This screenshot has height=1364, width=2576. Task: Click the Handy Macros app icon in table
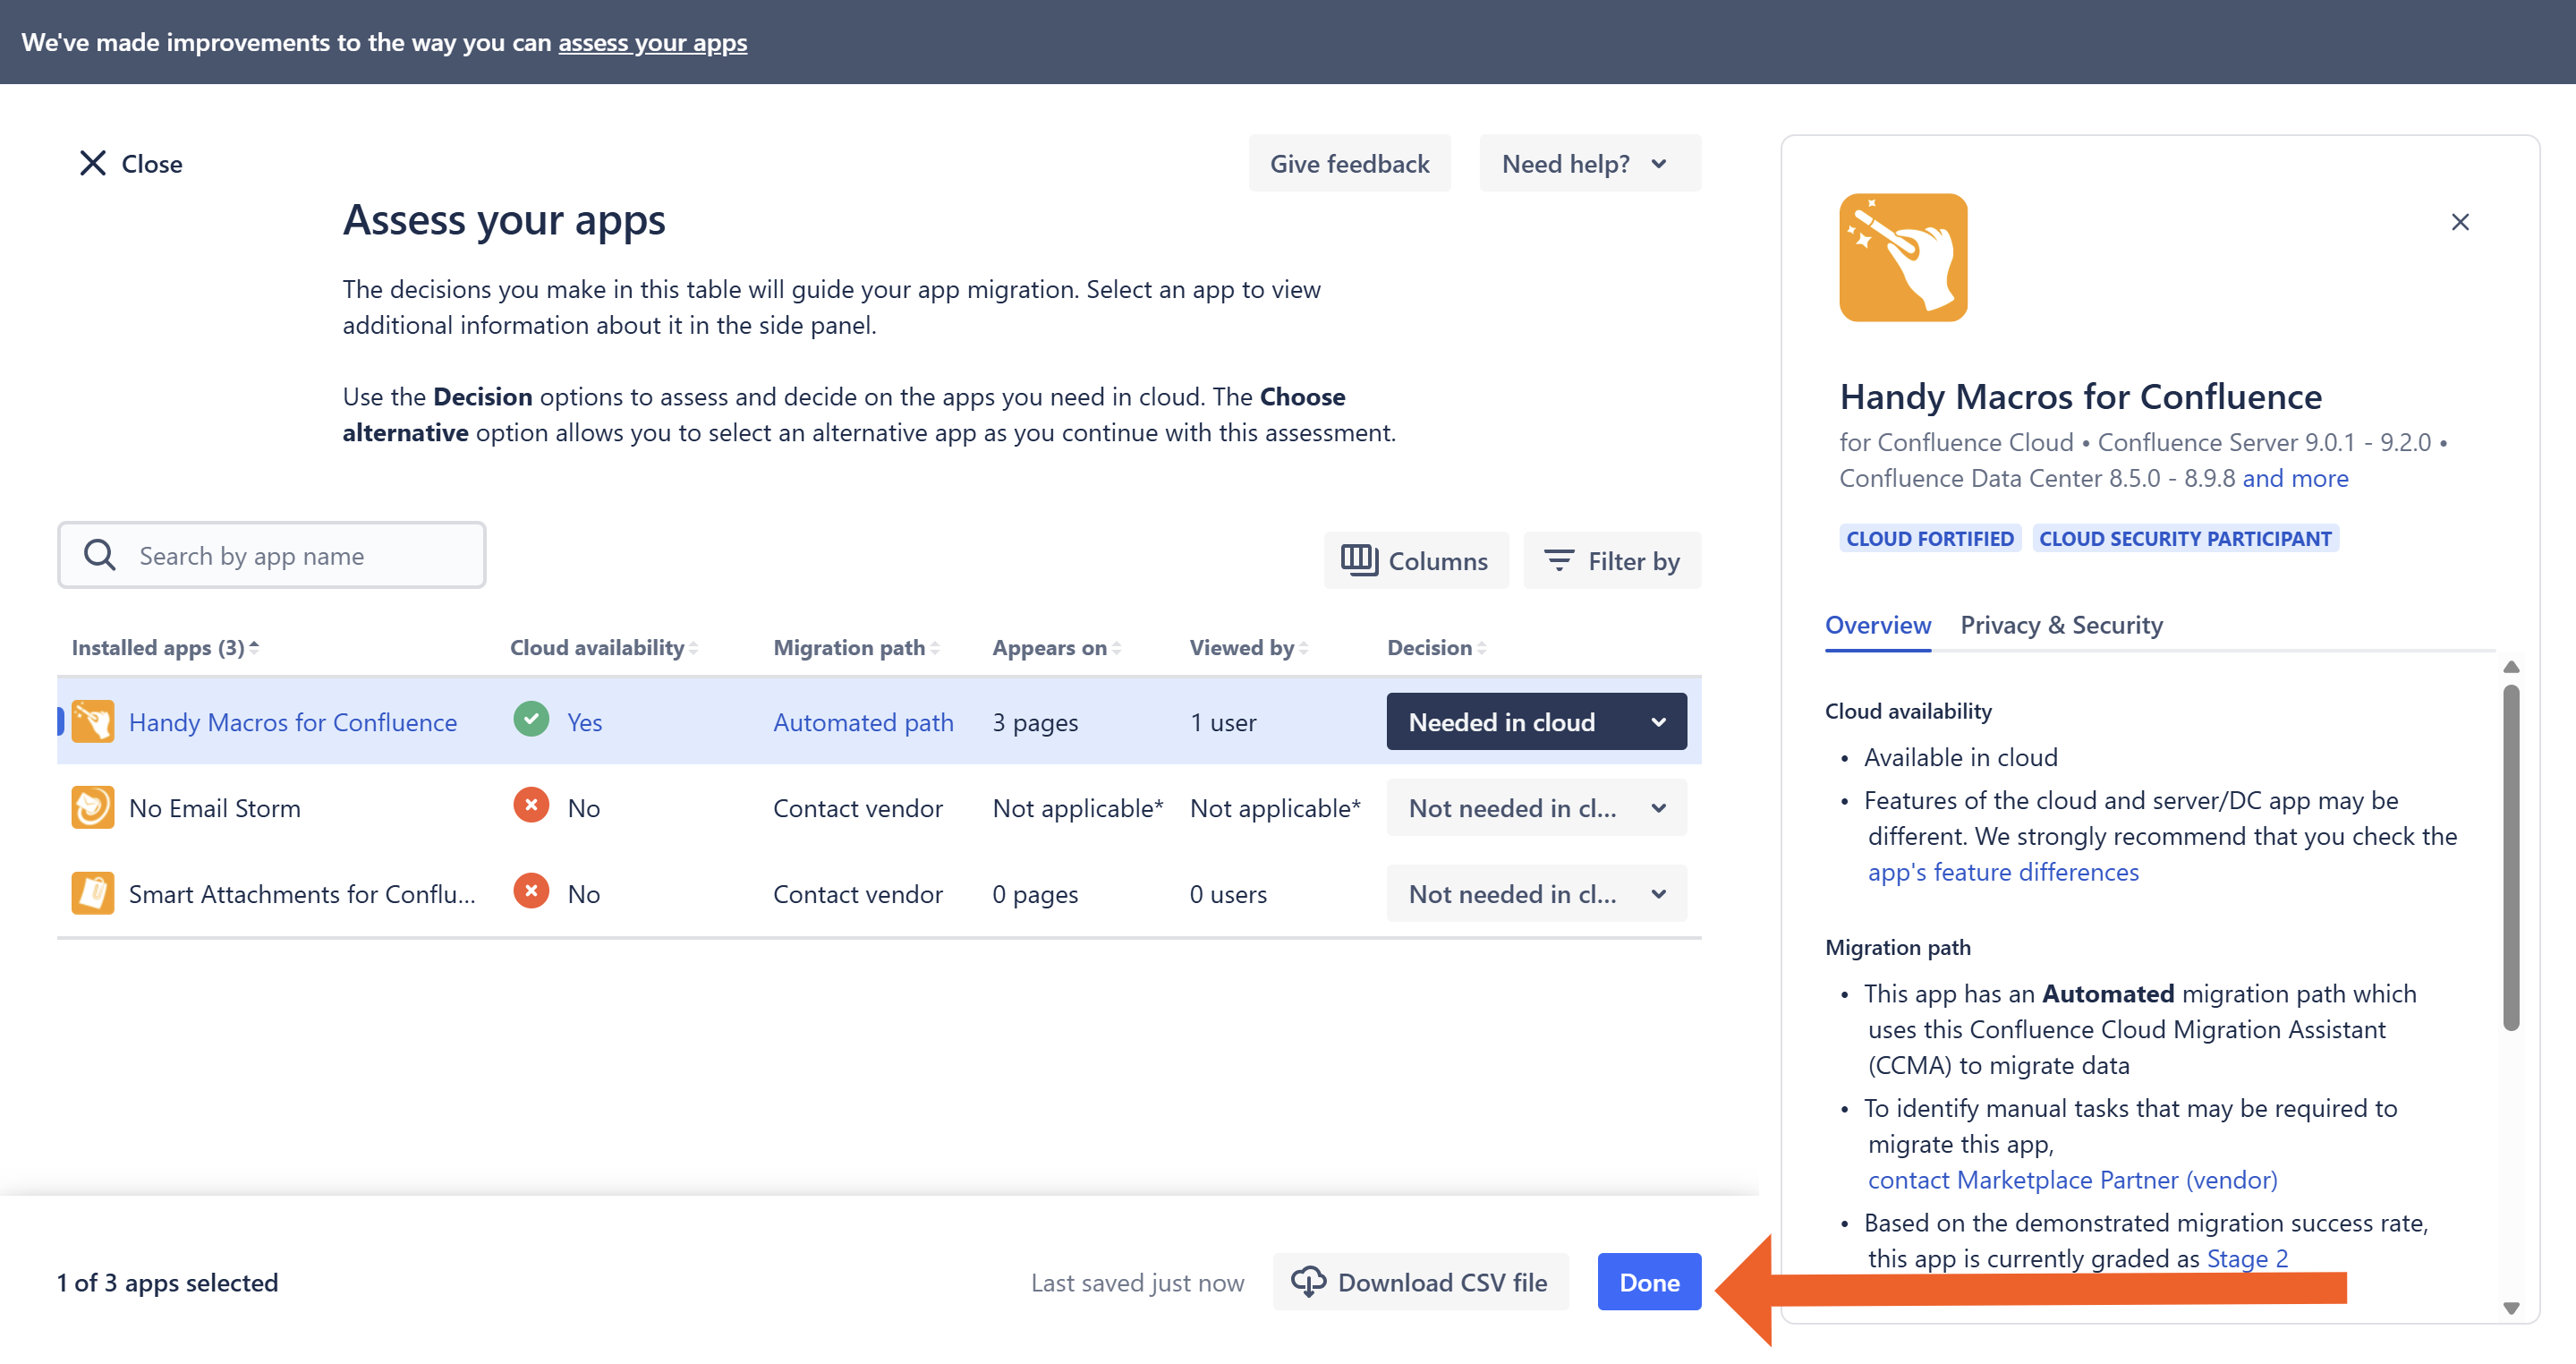(x=92, y=722)
